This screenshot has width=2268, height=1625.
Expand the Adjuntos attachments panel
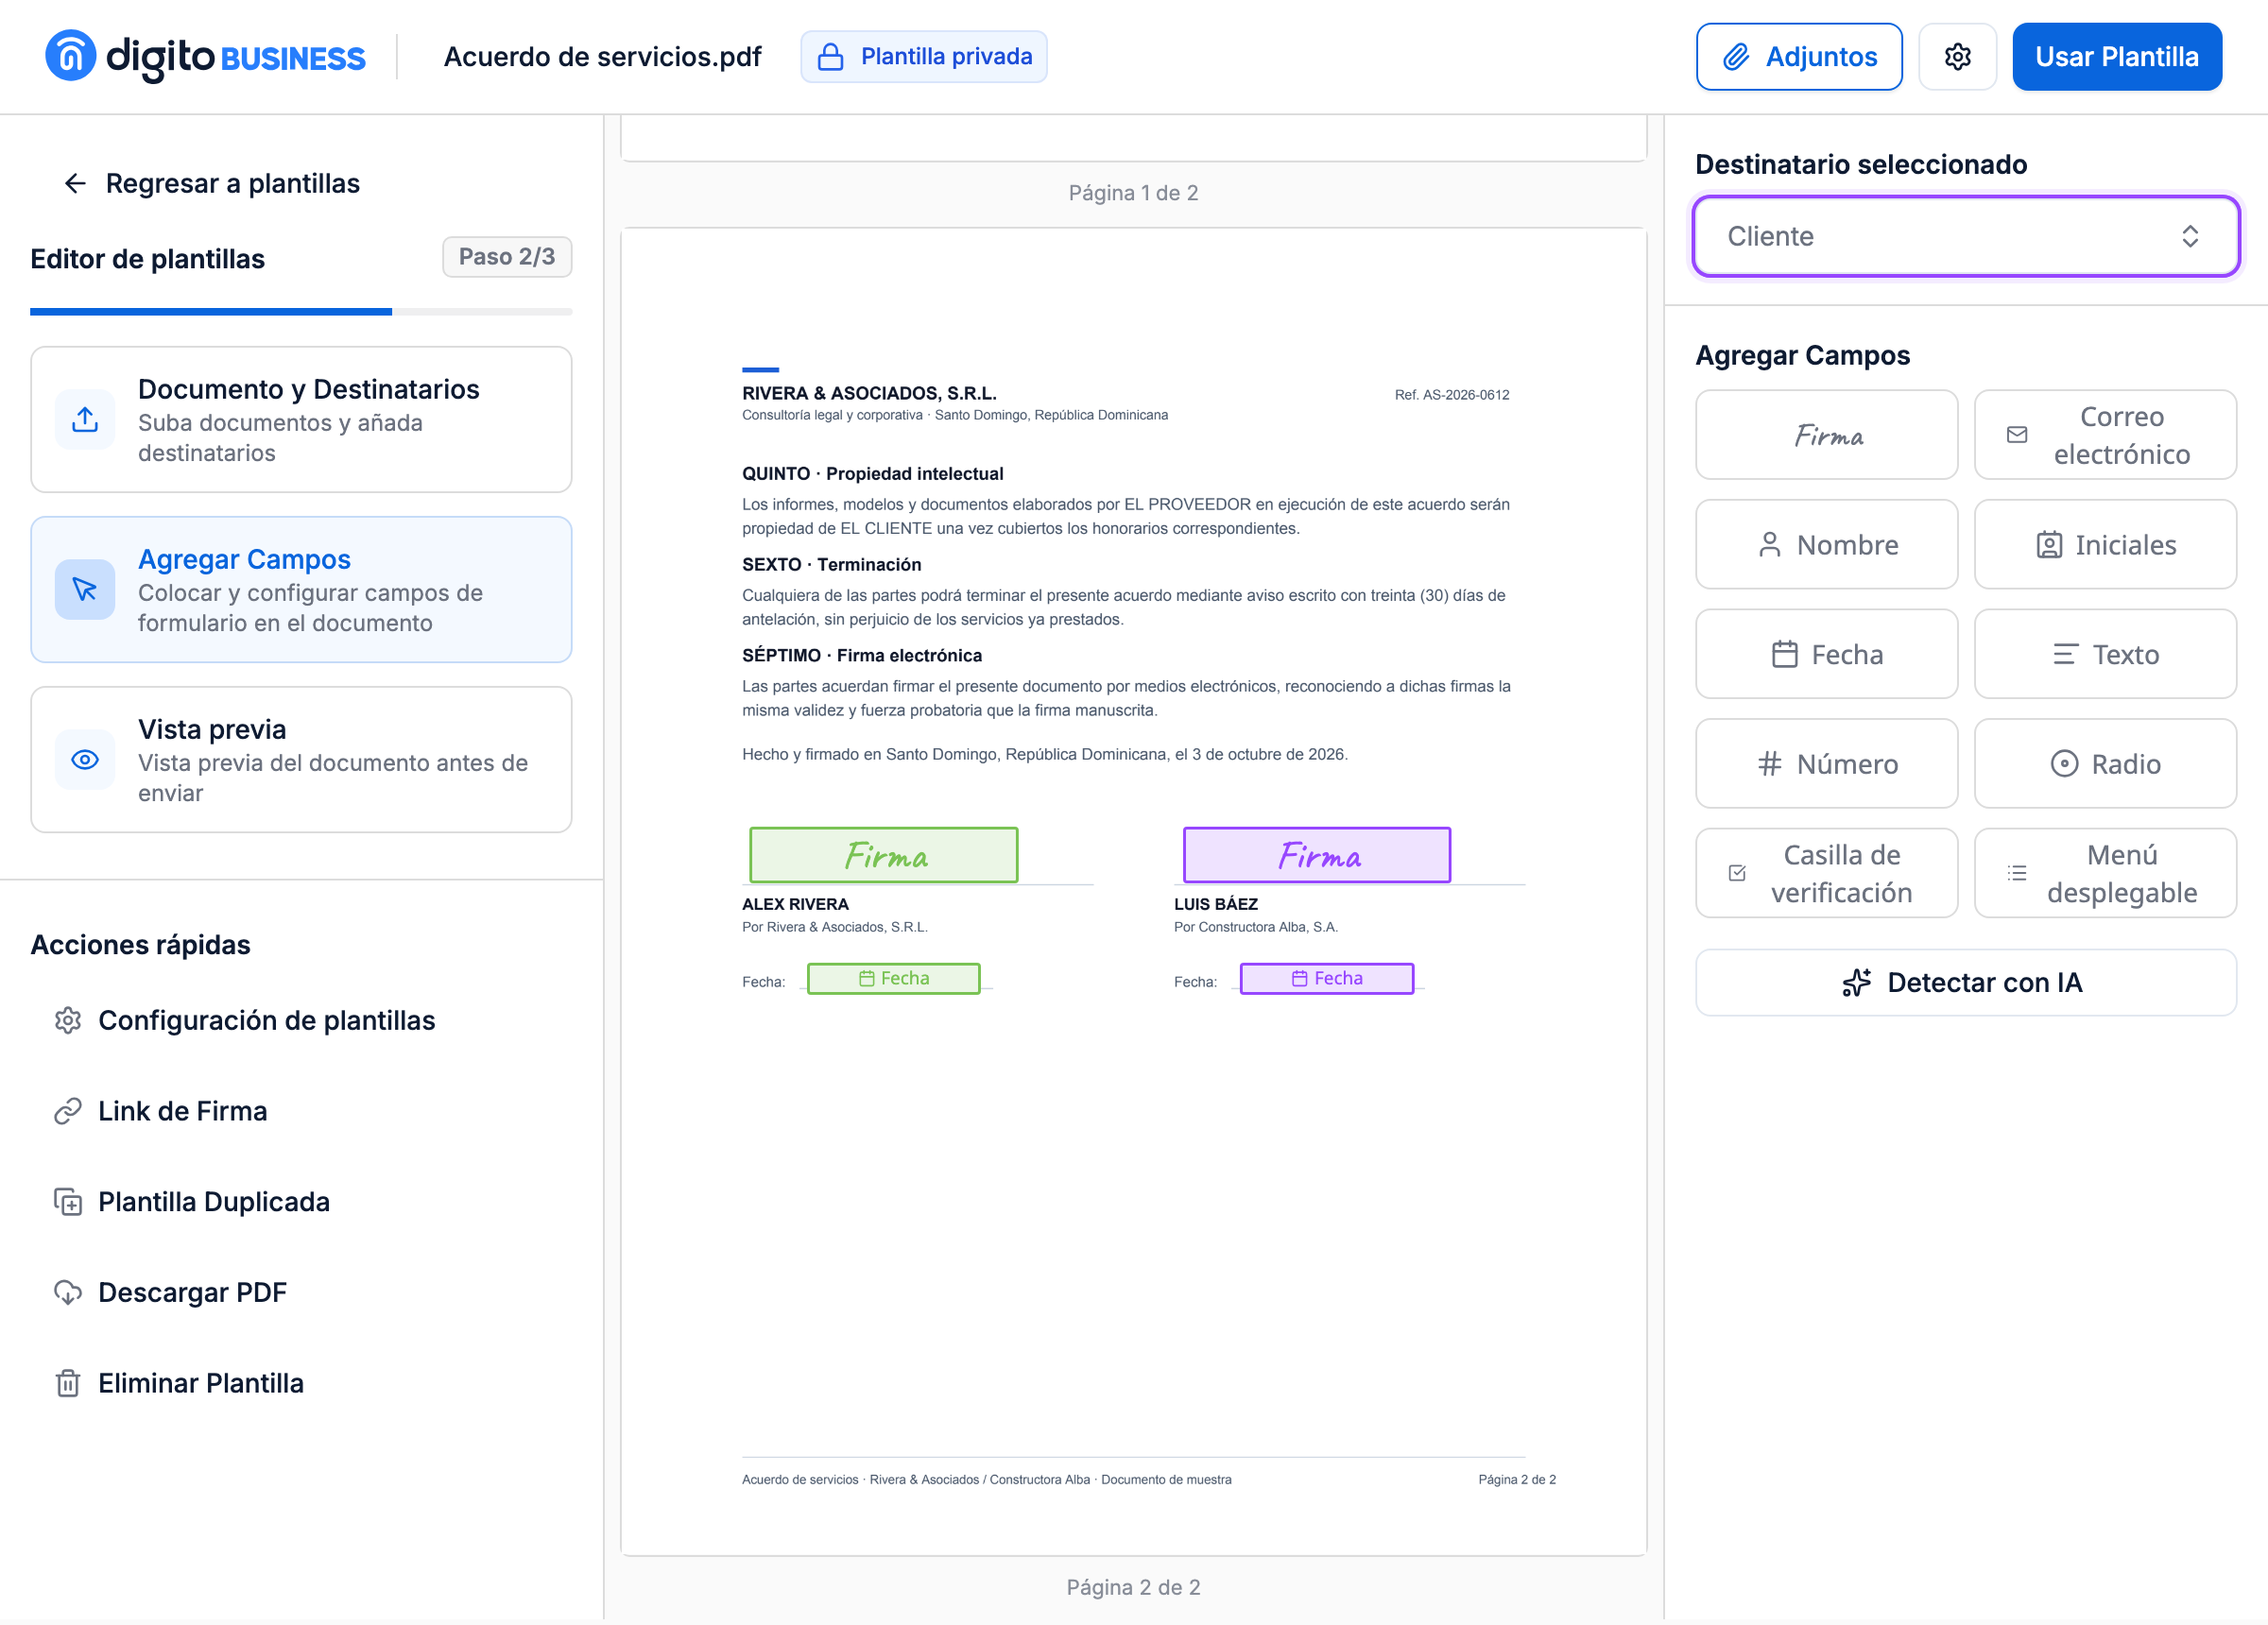coord(1798,57)
